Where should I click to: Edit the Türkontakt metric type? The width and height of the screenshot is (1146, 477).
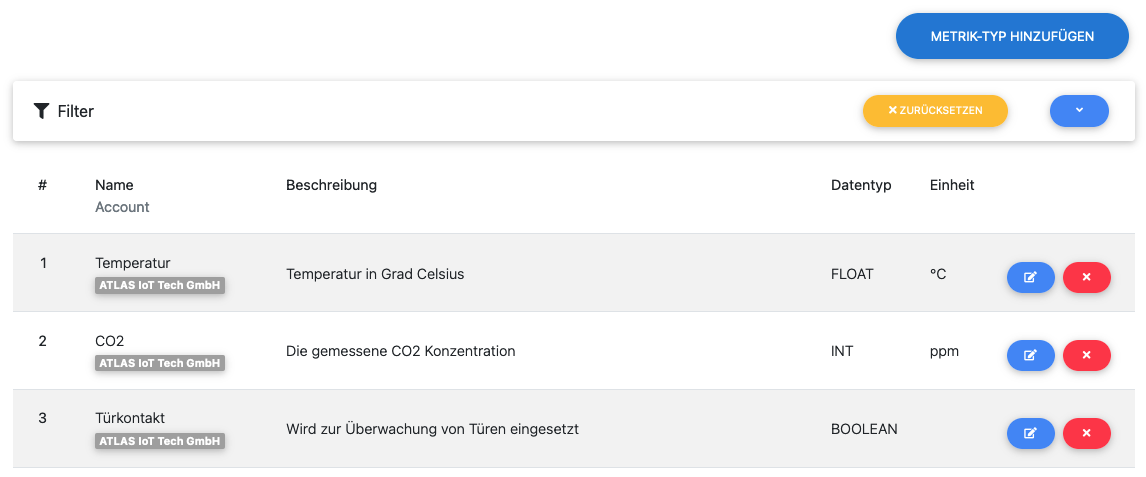tap(1030, 433)
